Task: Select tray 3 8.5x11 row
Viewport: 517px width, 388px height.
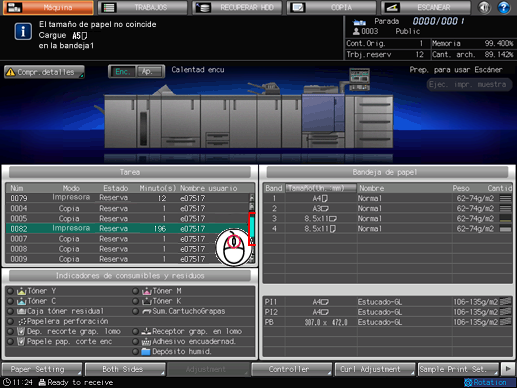Action: pos(388,219)
